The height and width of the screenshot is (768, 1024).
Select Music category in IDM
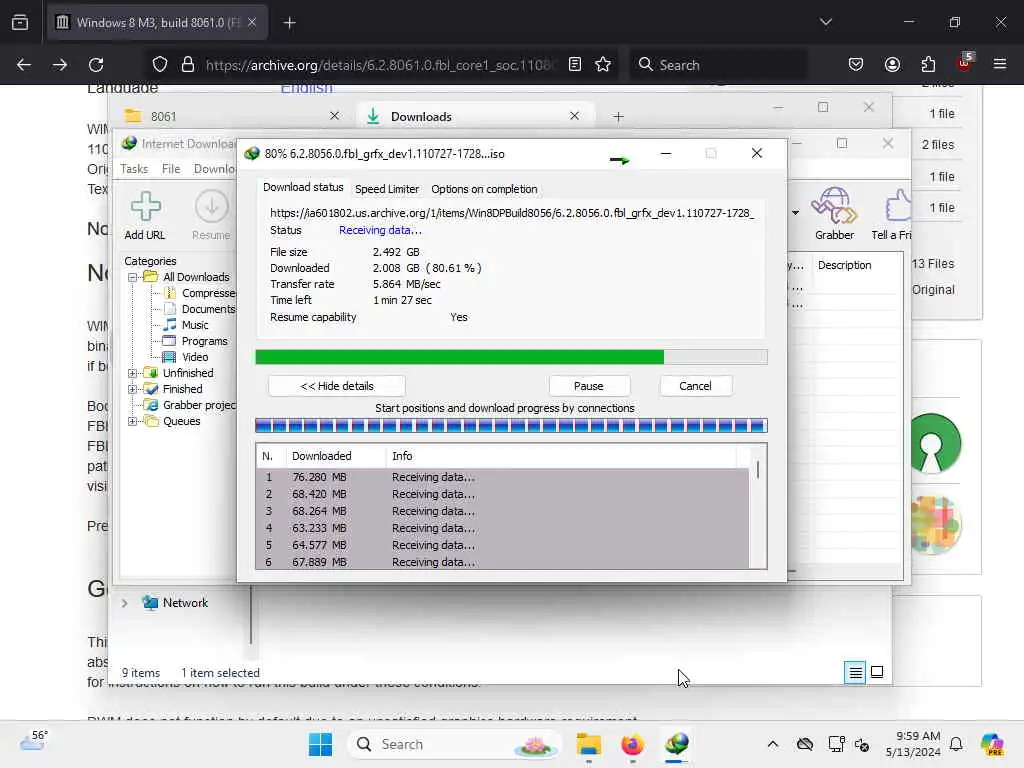click(x=195, y=325)
